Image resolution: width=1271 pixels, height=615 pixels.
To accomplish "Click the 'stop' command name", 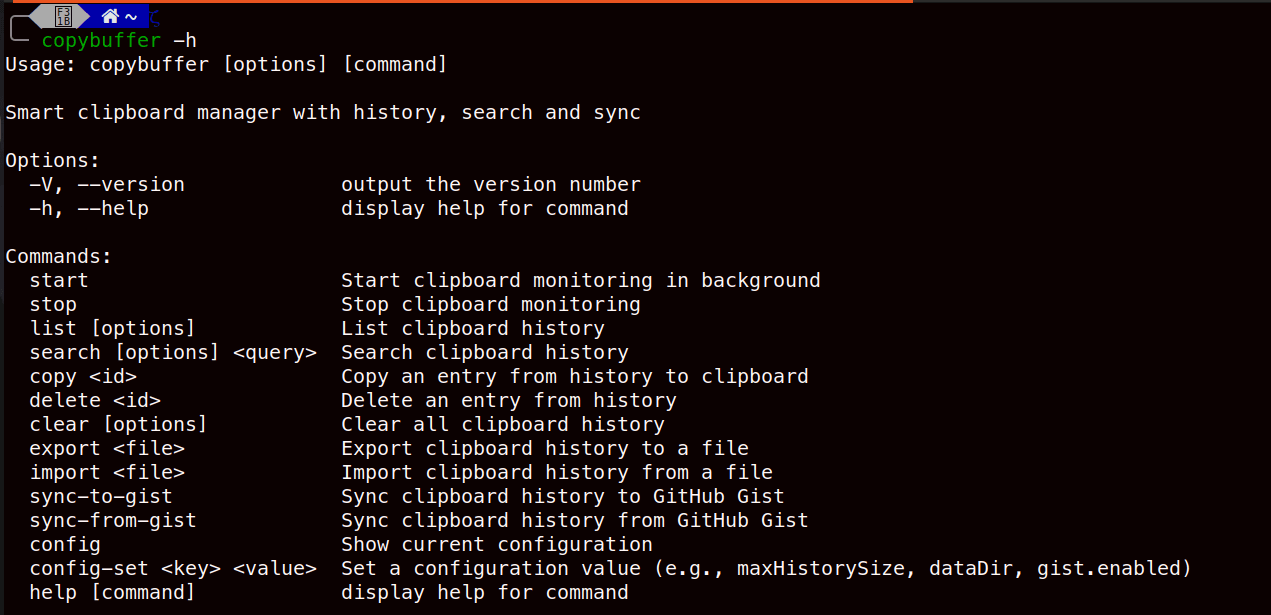I will [x=53, y=305].
